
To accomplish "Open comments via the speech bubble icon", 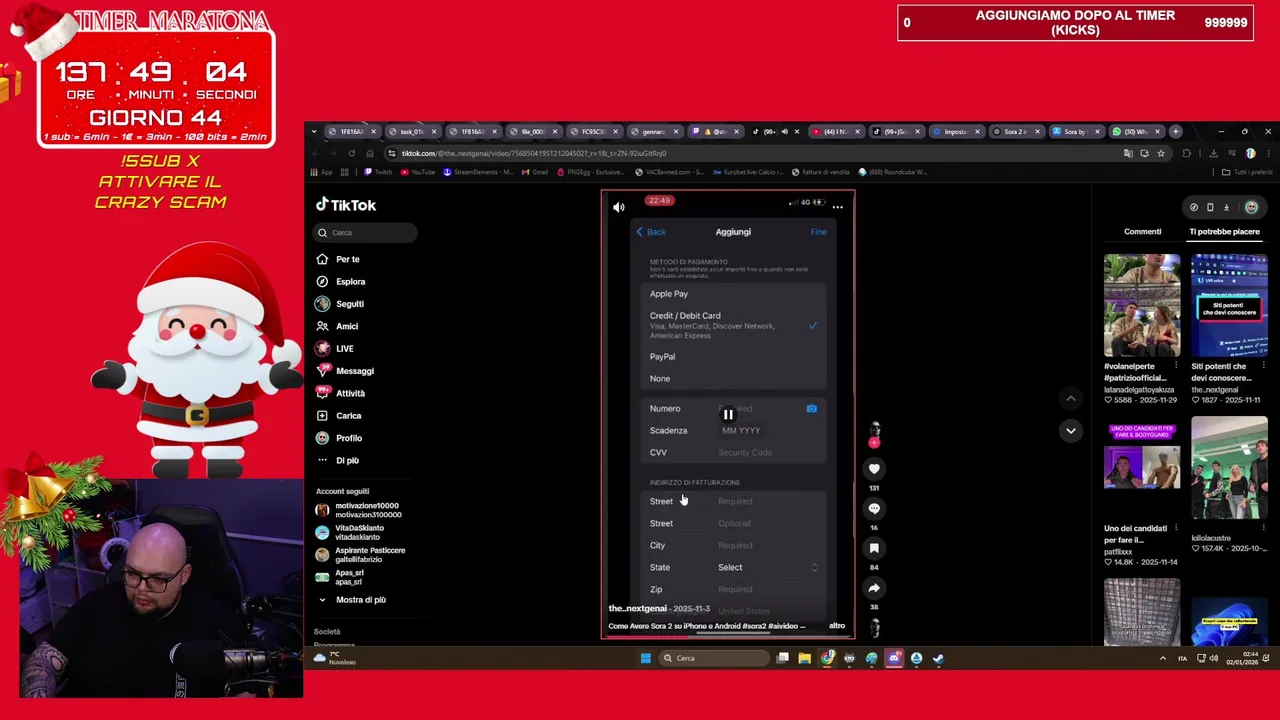I will point(874,508).
